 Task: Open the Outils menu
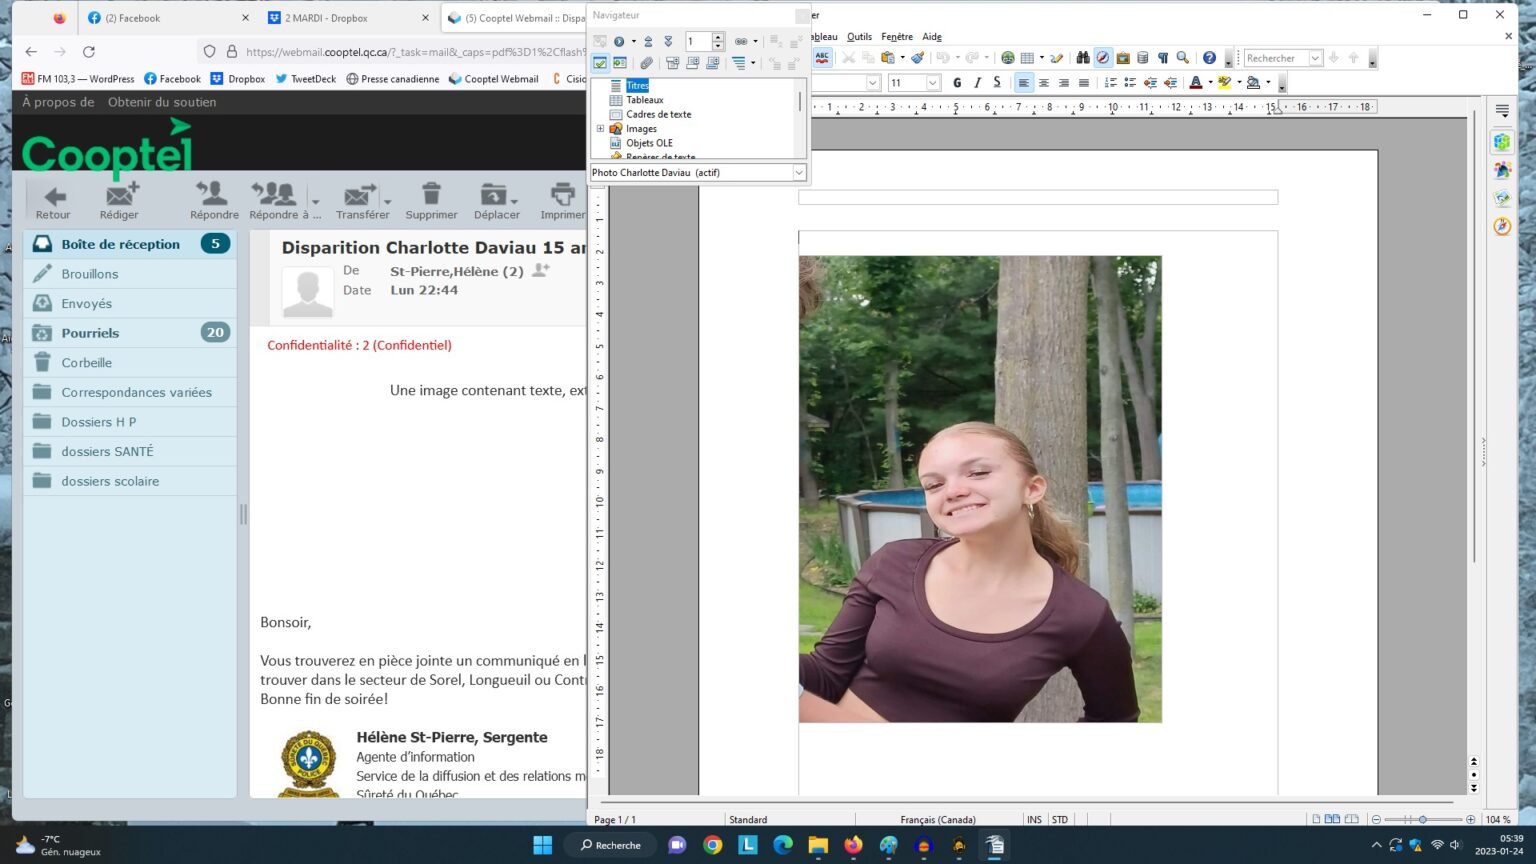point(859,37)
